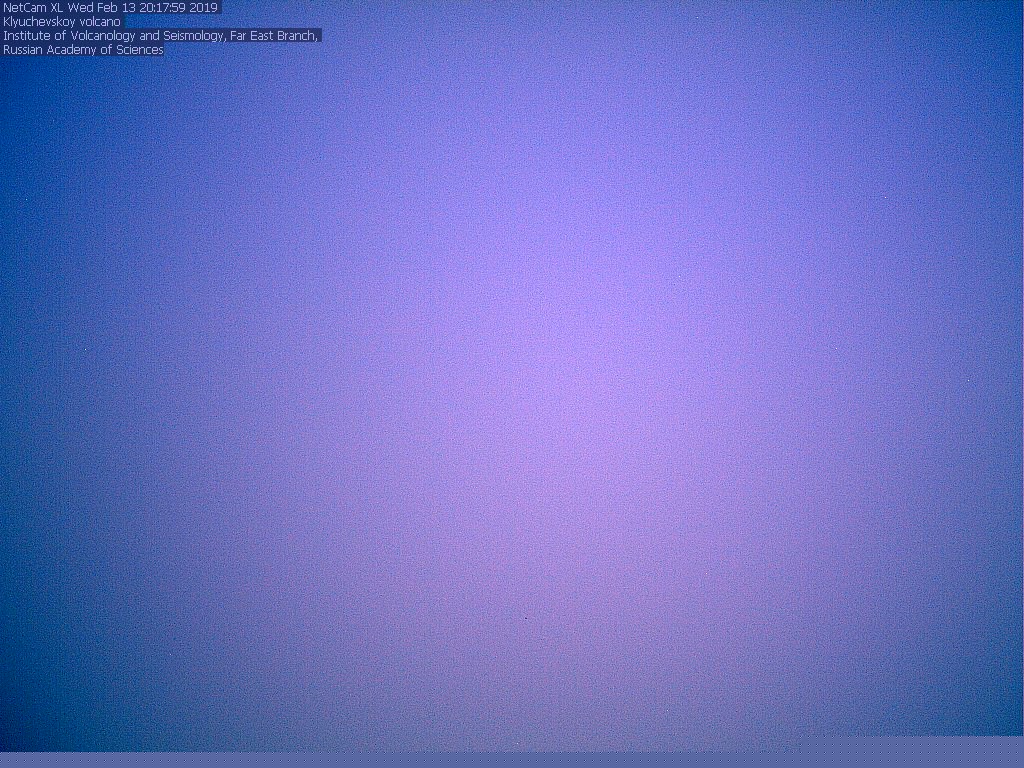Click the 'Russian Academy of Sciences' text line

click(x=83, y=50)
